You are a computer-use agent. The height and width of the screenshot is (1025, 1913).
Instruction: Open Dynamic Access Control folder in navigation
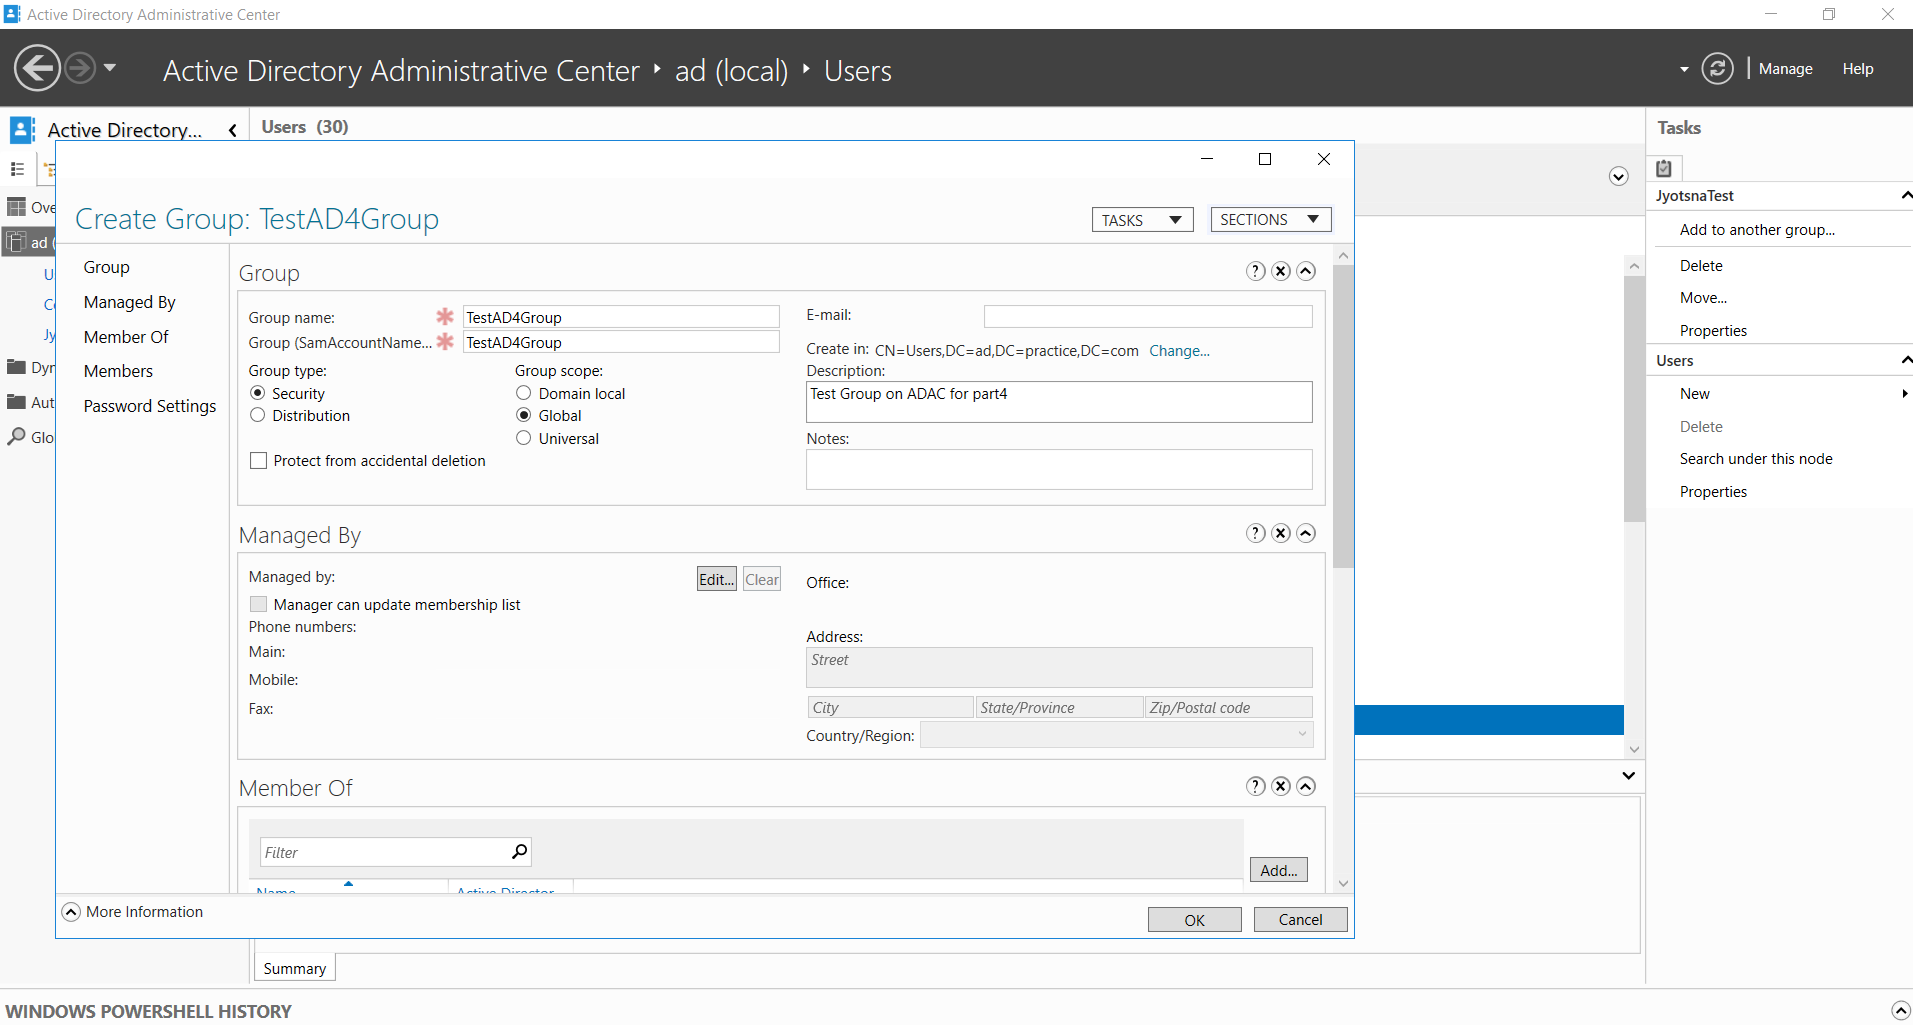pos(16,367)
